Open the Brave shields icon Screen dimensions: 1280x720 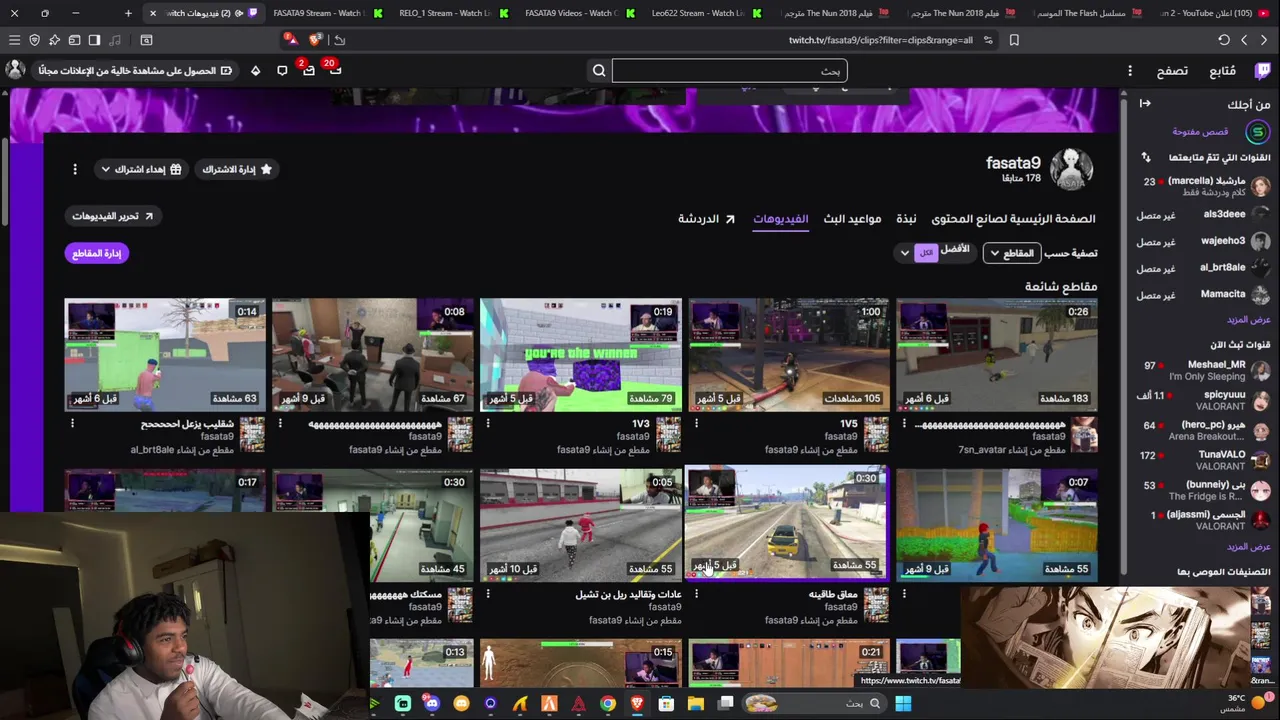(x=315, y=40)
